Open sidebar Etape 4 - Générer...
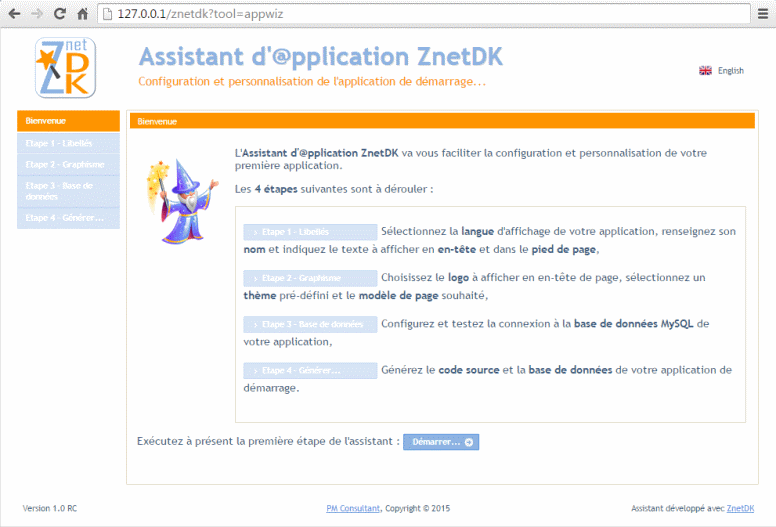The height and width of the screenshot is (527, 776). 68,218
